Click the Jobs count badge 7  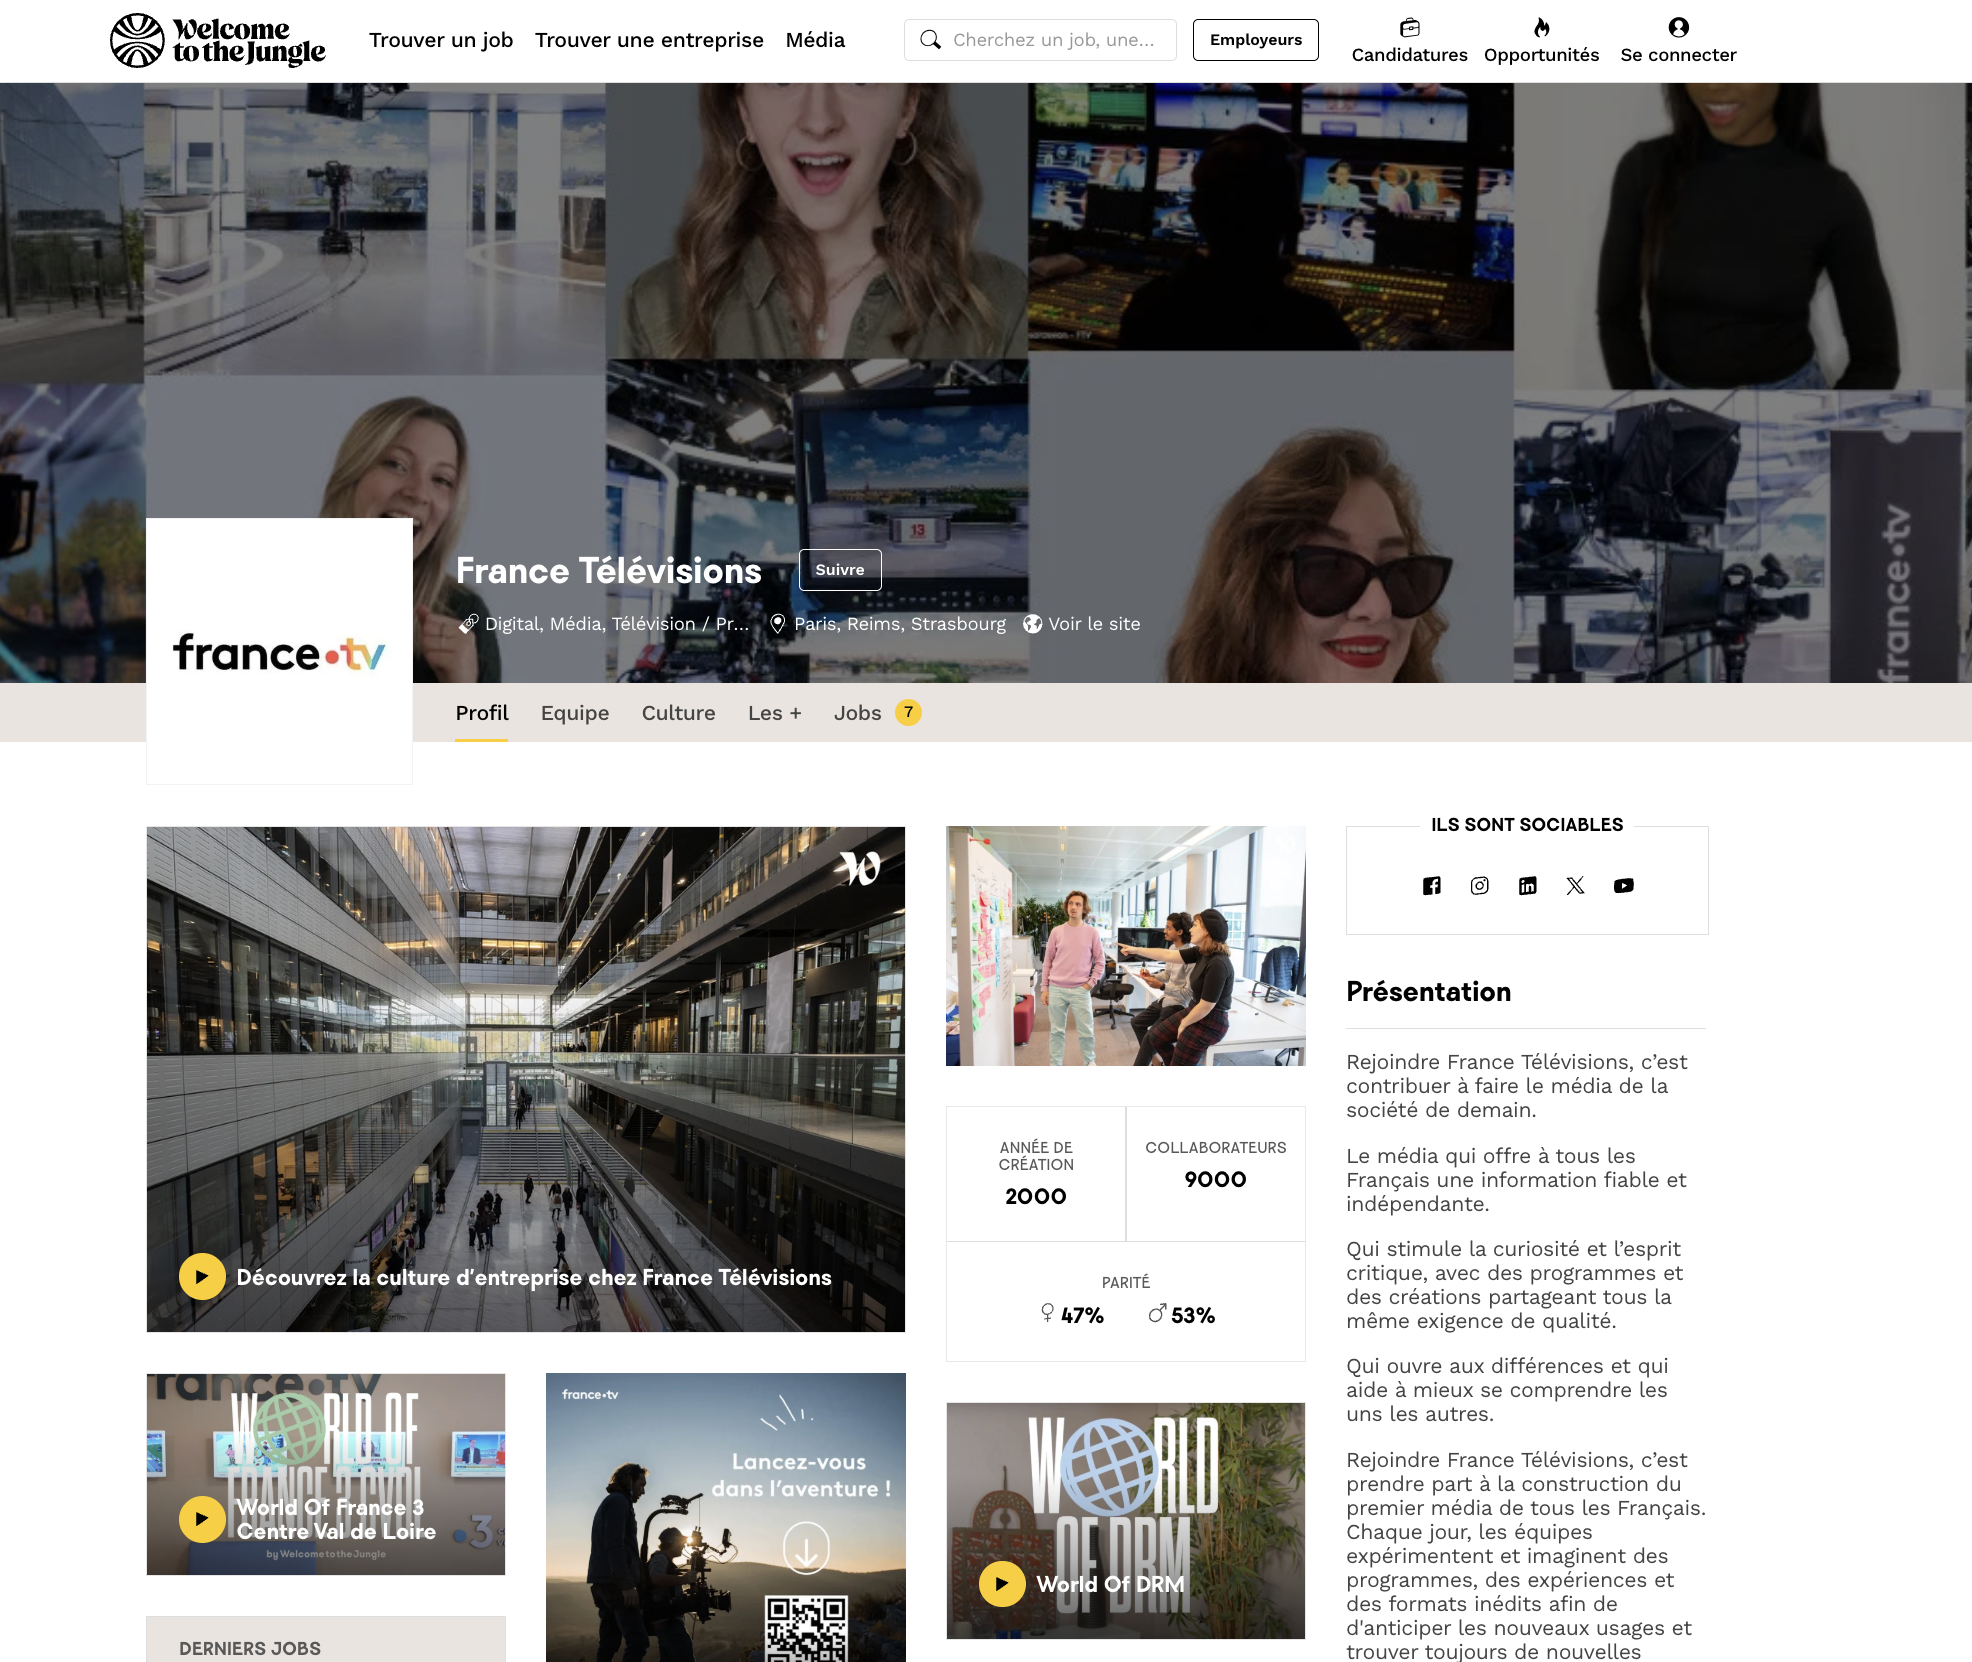tap(908, 712)
